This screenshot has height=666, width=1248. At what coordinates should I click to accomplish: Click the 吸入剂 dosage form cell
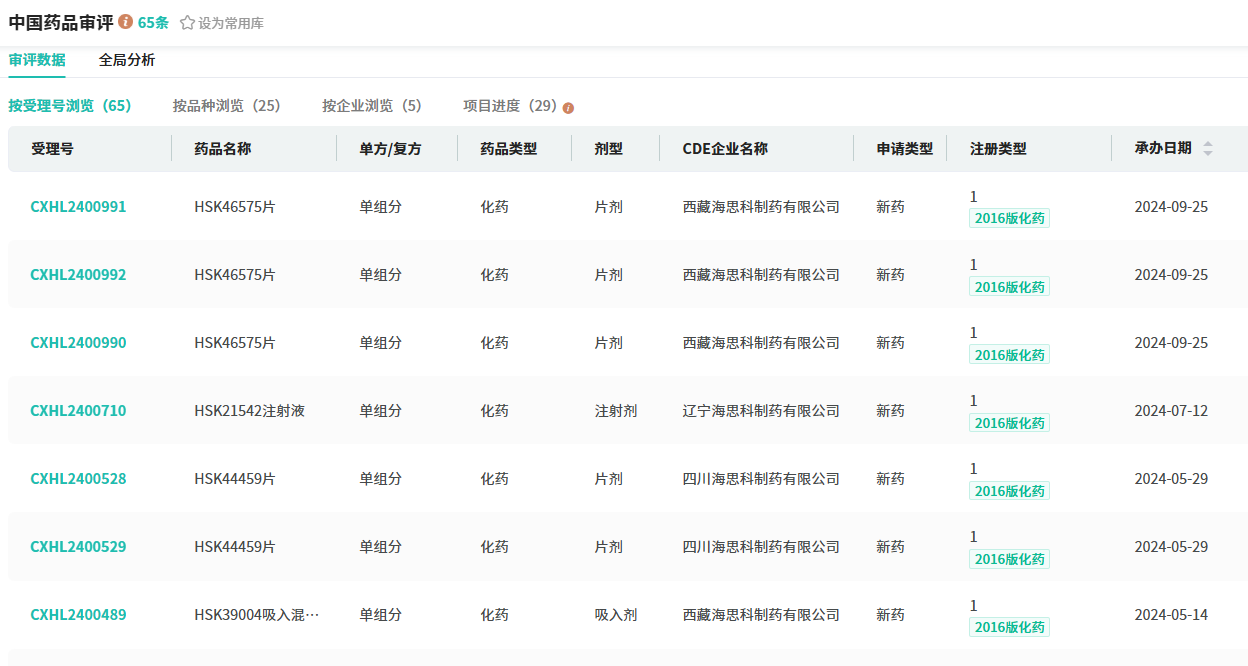tap(616, 615)
